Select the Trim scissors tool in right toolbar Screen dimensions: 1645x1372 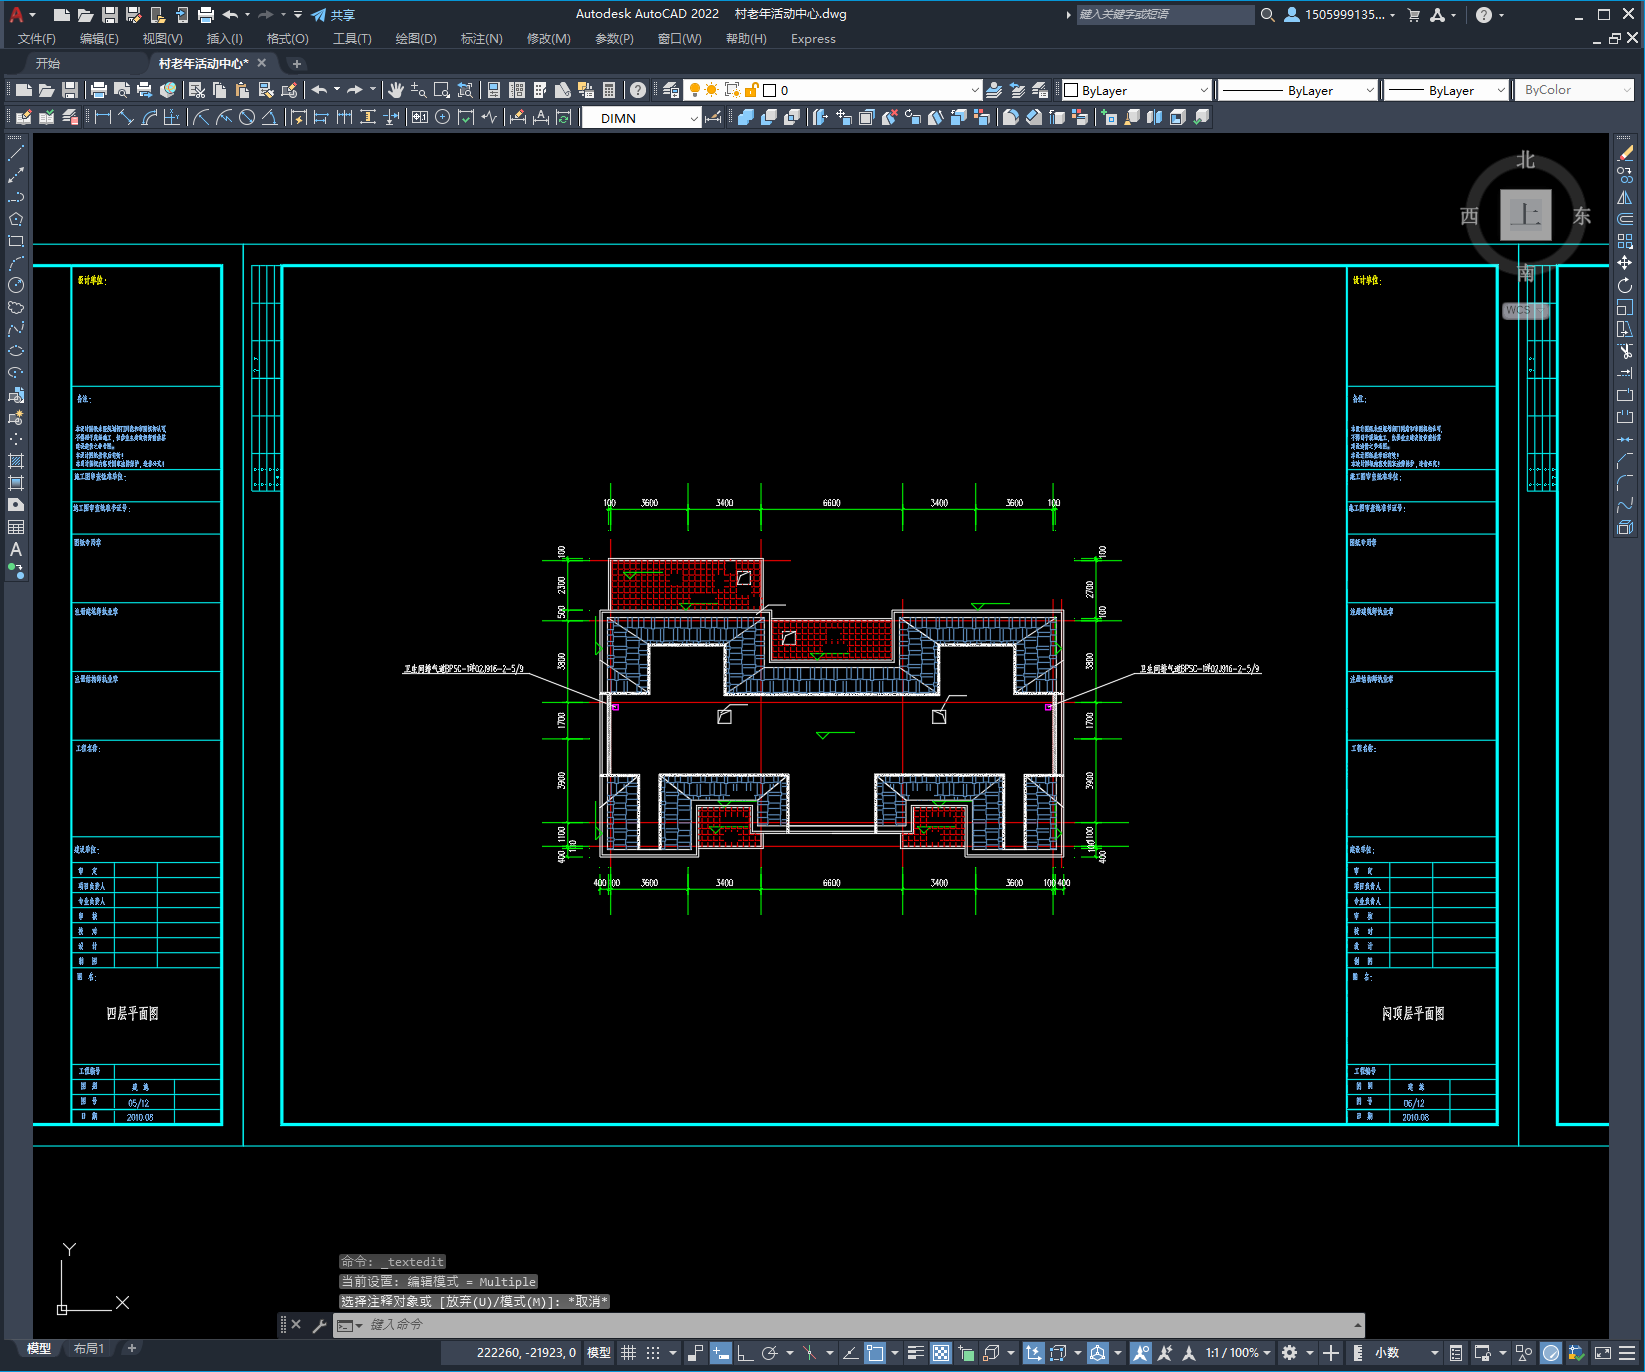[x=1625, y=351]
